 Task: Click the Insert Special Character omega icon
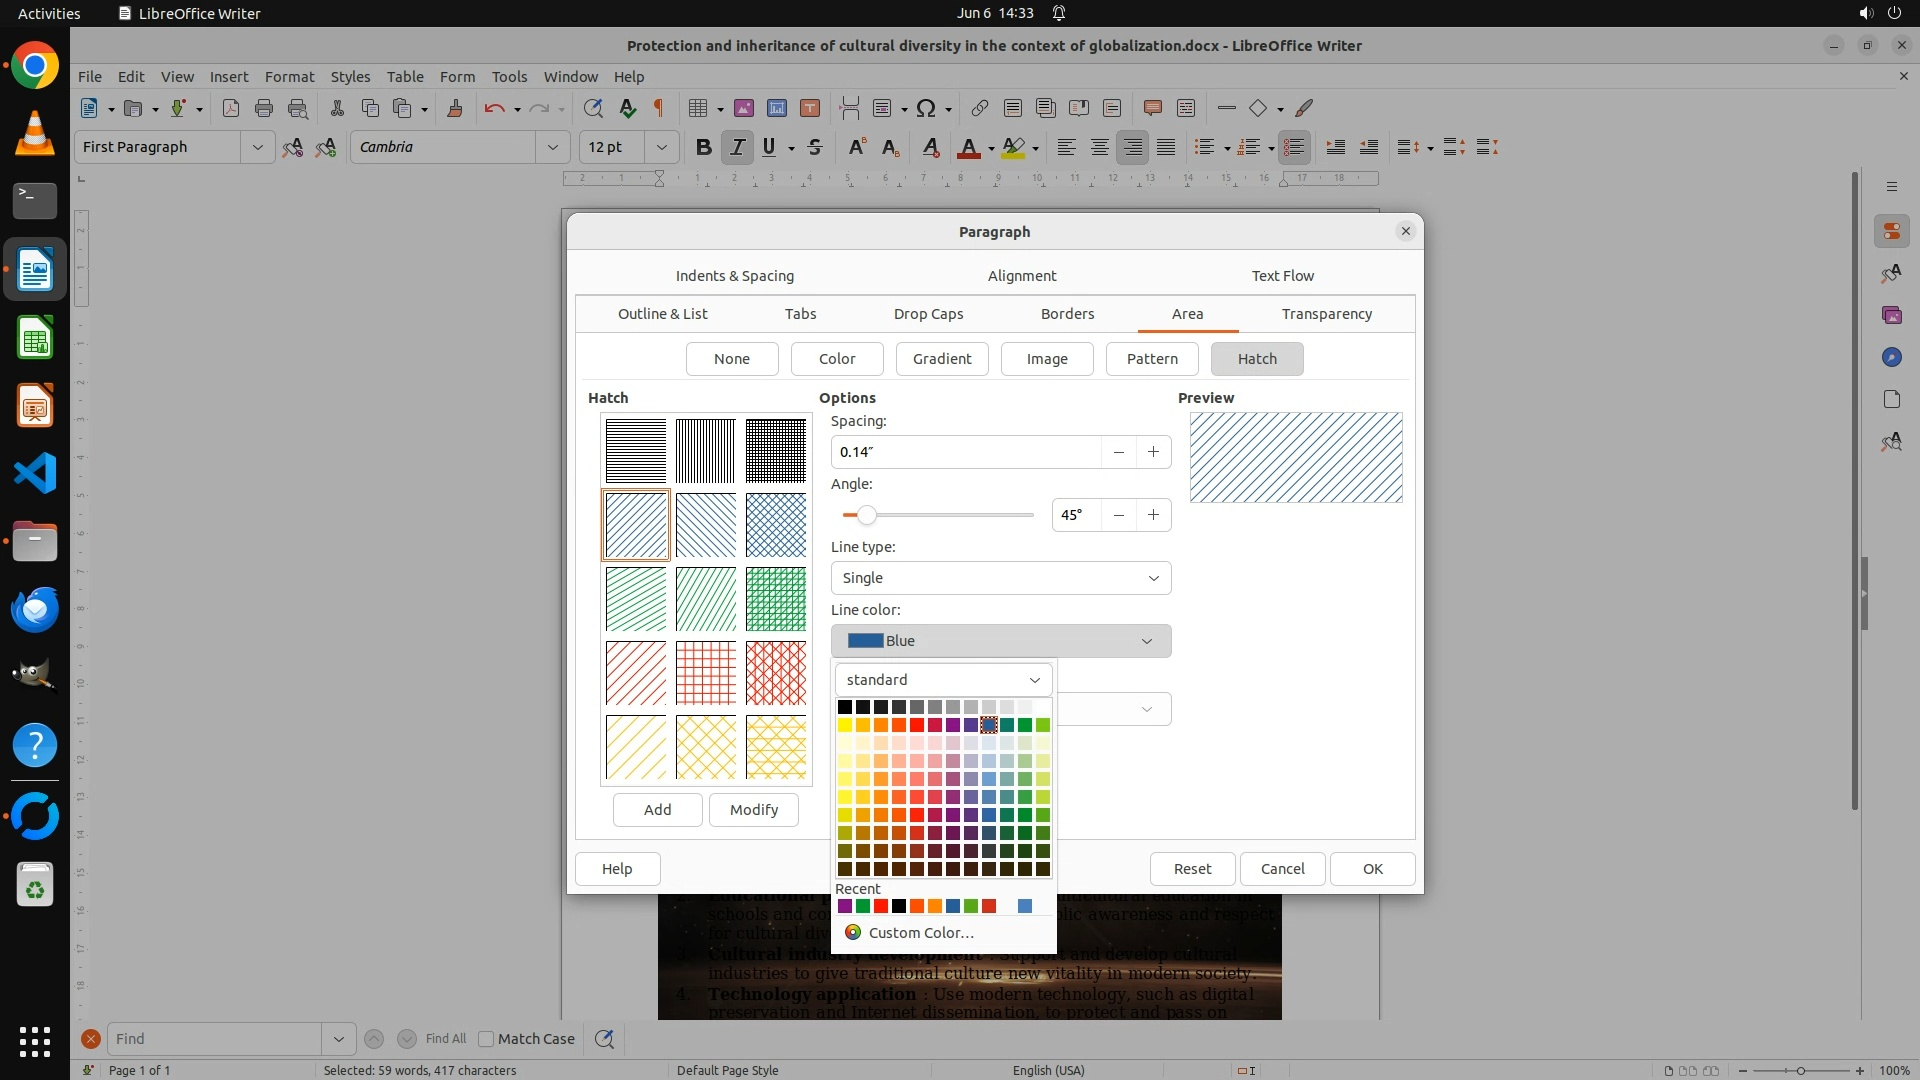click(x=926, y=108)
